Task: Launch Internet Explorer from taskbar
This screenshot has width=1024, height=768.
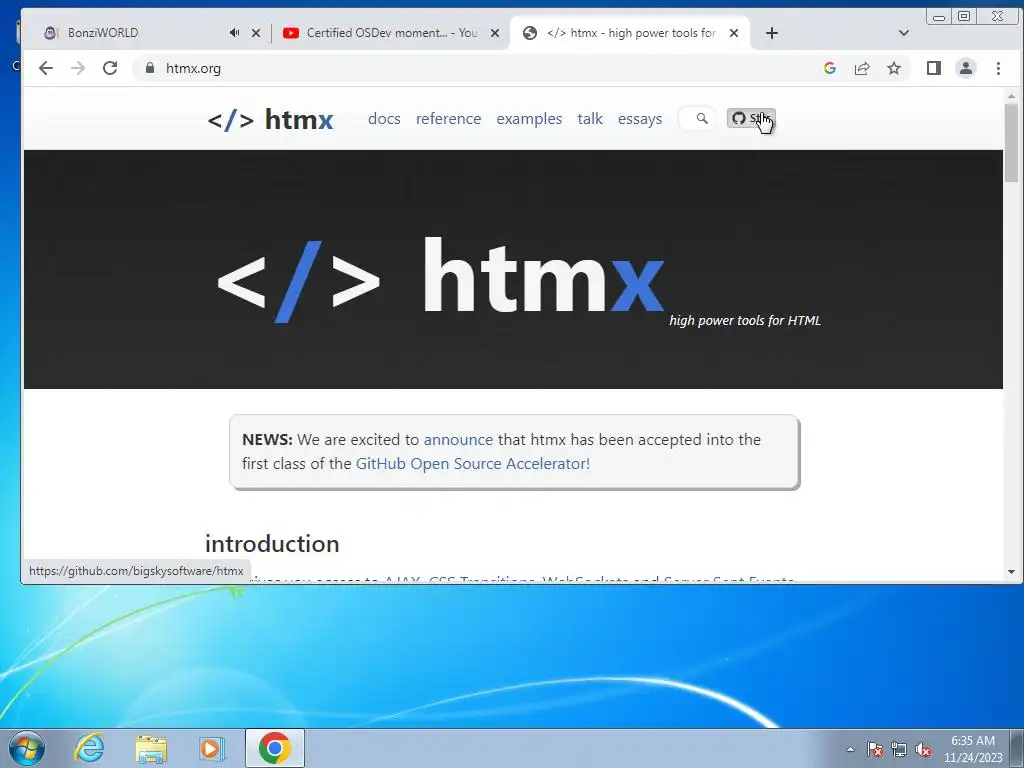Action: click(x=89, y=748)
